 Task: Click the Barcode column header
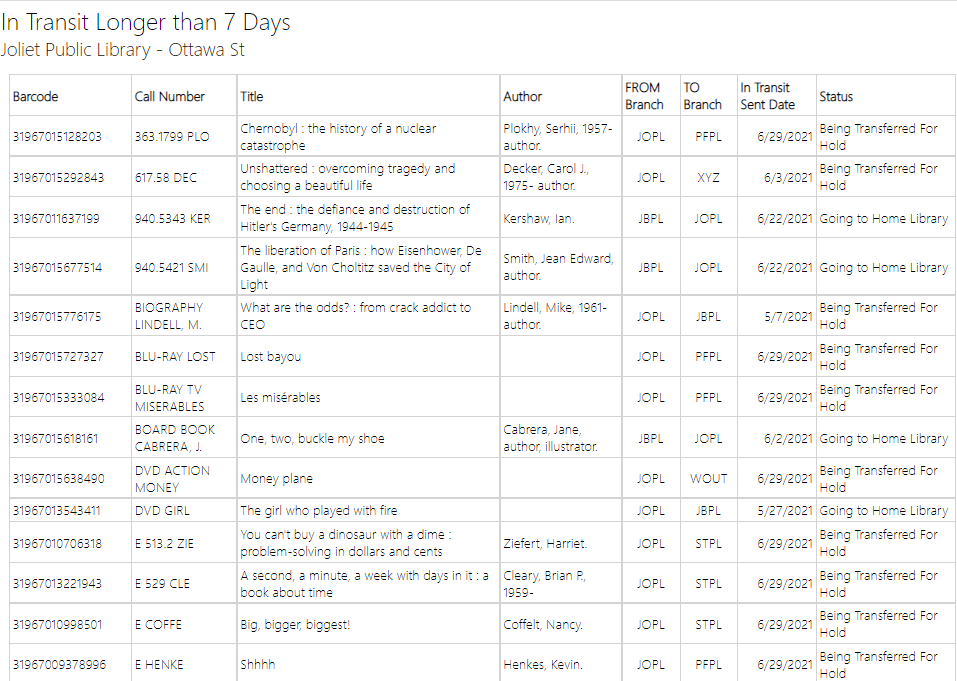(x=36, y=97)
